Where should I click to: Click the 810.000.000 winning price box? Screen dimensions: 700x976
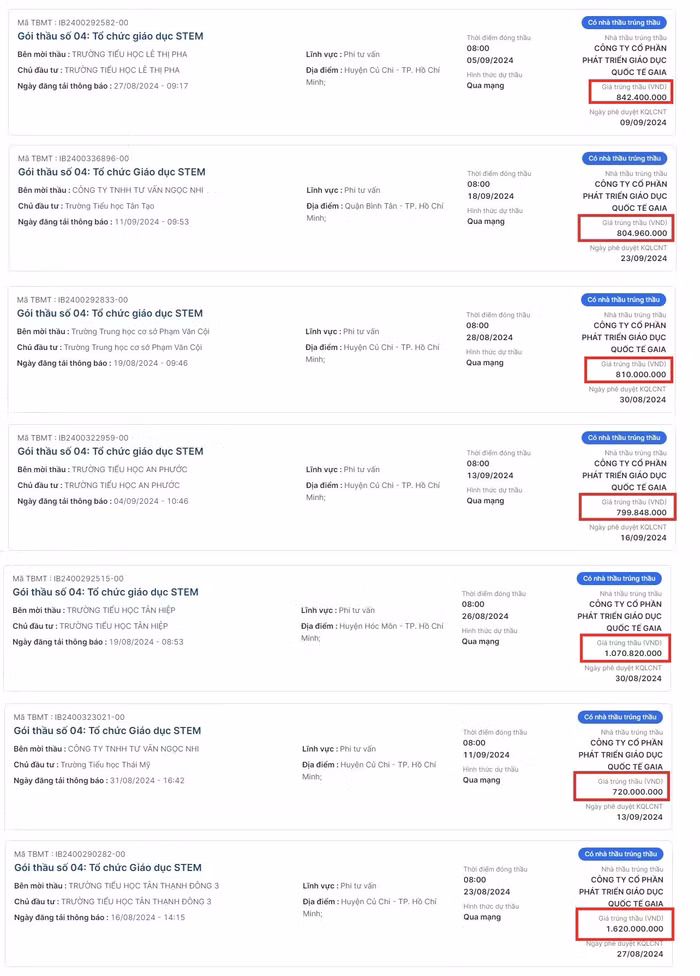[x=642, y=375]
